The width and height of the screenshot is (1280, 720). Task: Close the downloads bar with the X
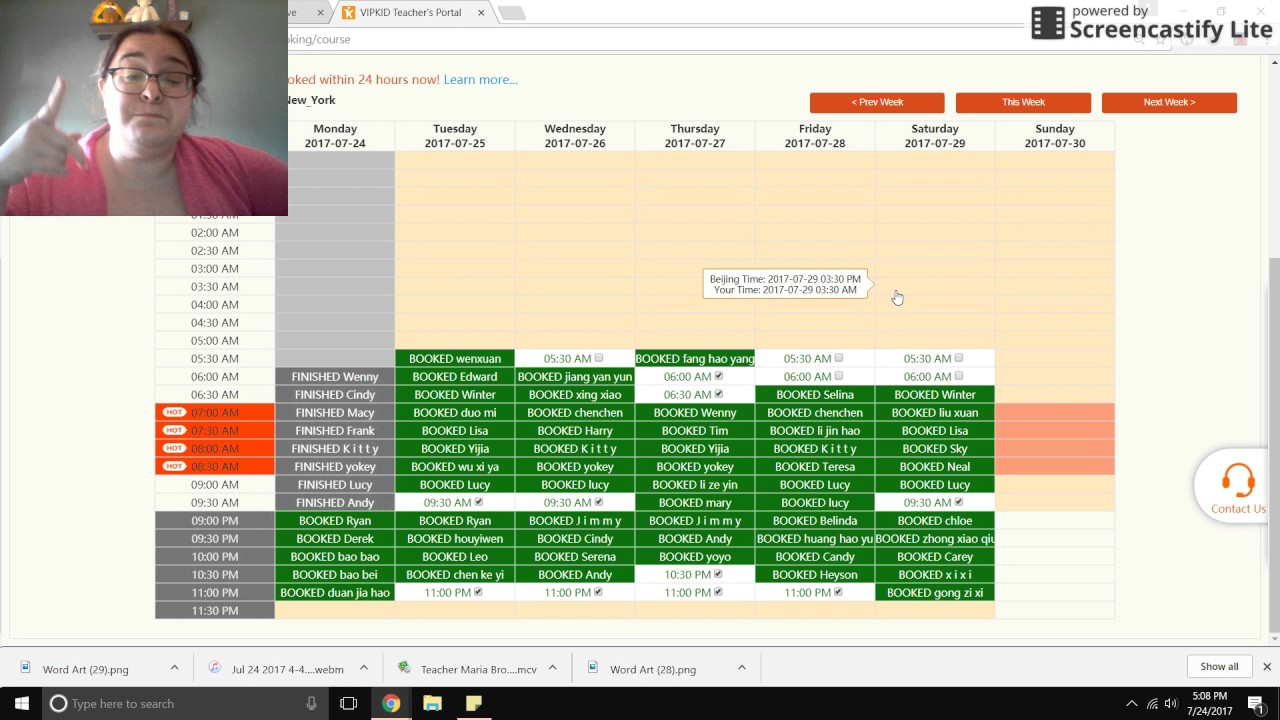click(x=1266, y=667)
